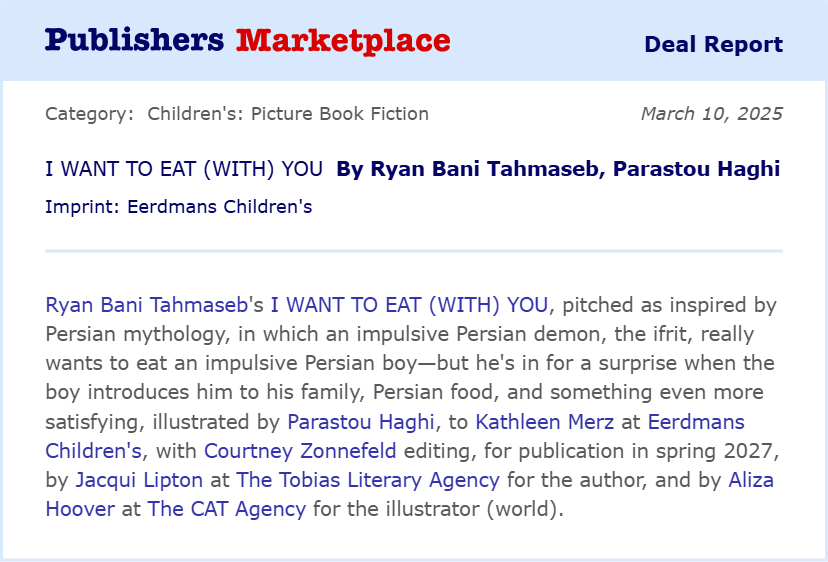
Task: Open the I WANT TO EAT (WITH) YOU header title
Action: [184, 169]
